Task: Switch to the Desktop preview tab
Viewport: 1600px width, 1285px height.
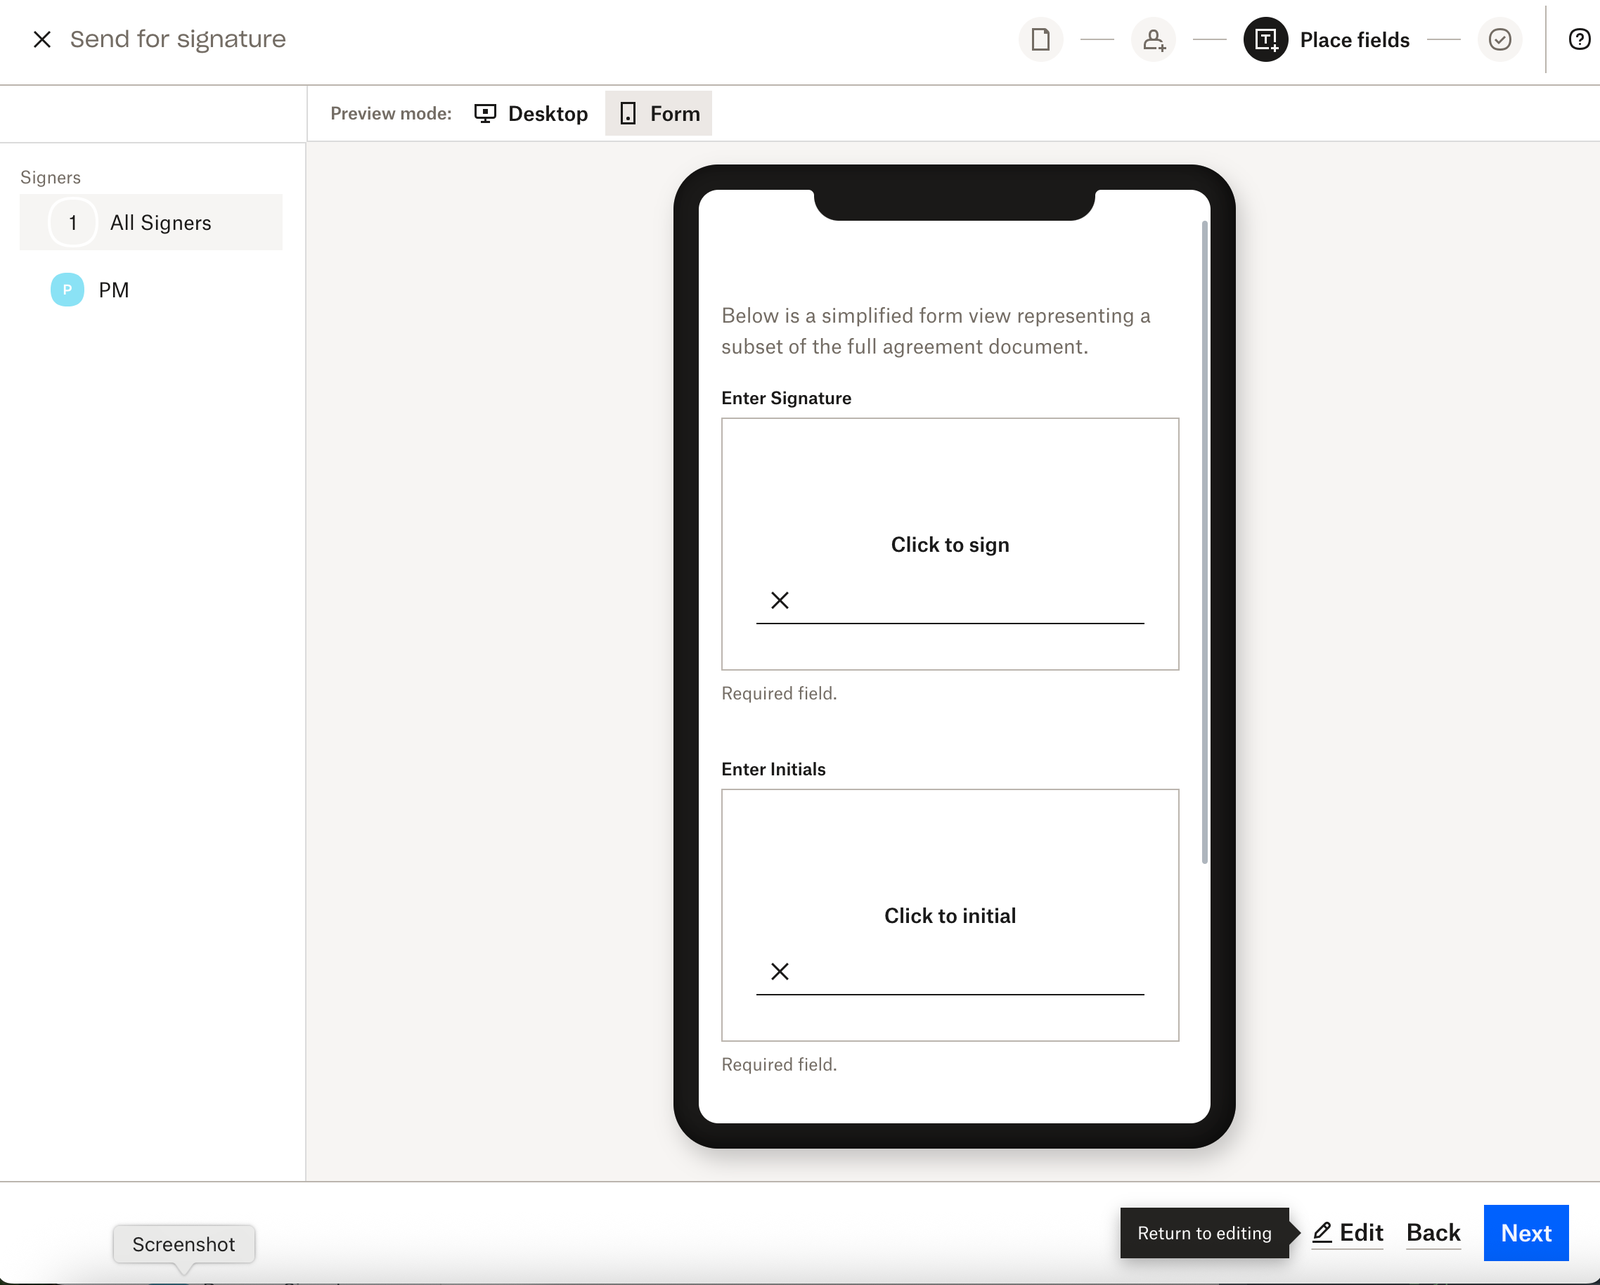Action: pyautogui.click(x=531, y=113)
